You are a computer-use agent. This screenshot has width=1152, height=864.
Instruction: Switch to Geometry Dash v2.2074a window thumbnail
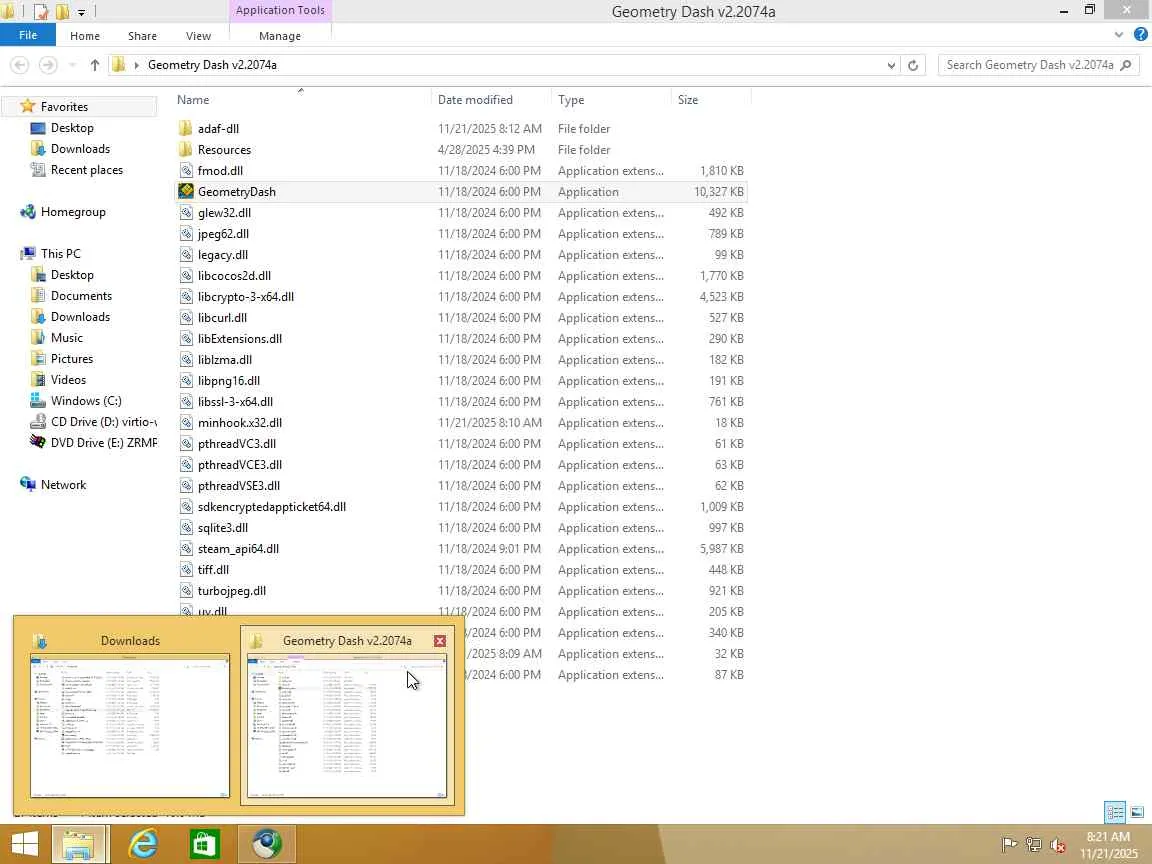(x=347, y=714)
